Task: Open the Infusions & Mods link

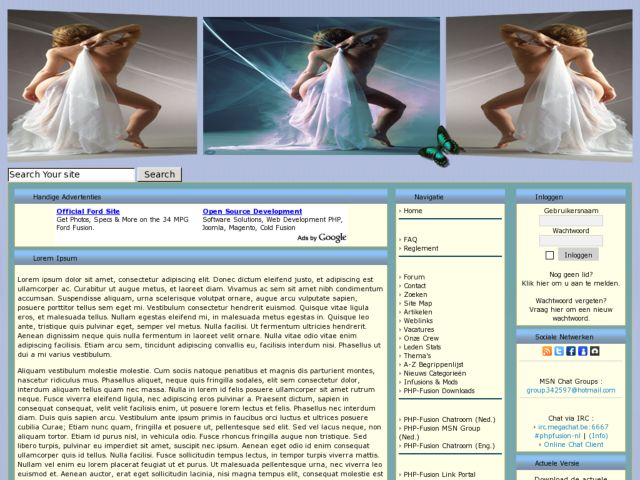Action: tap(431, 382)
